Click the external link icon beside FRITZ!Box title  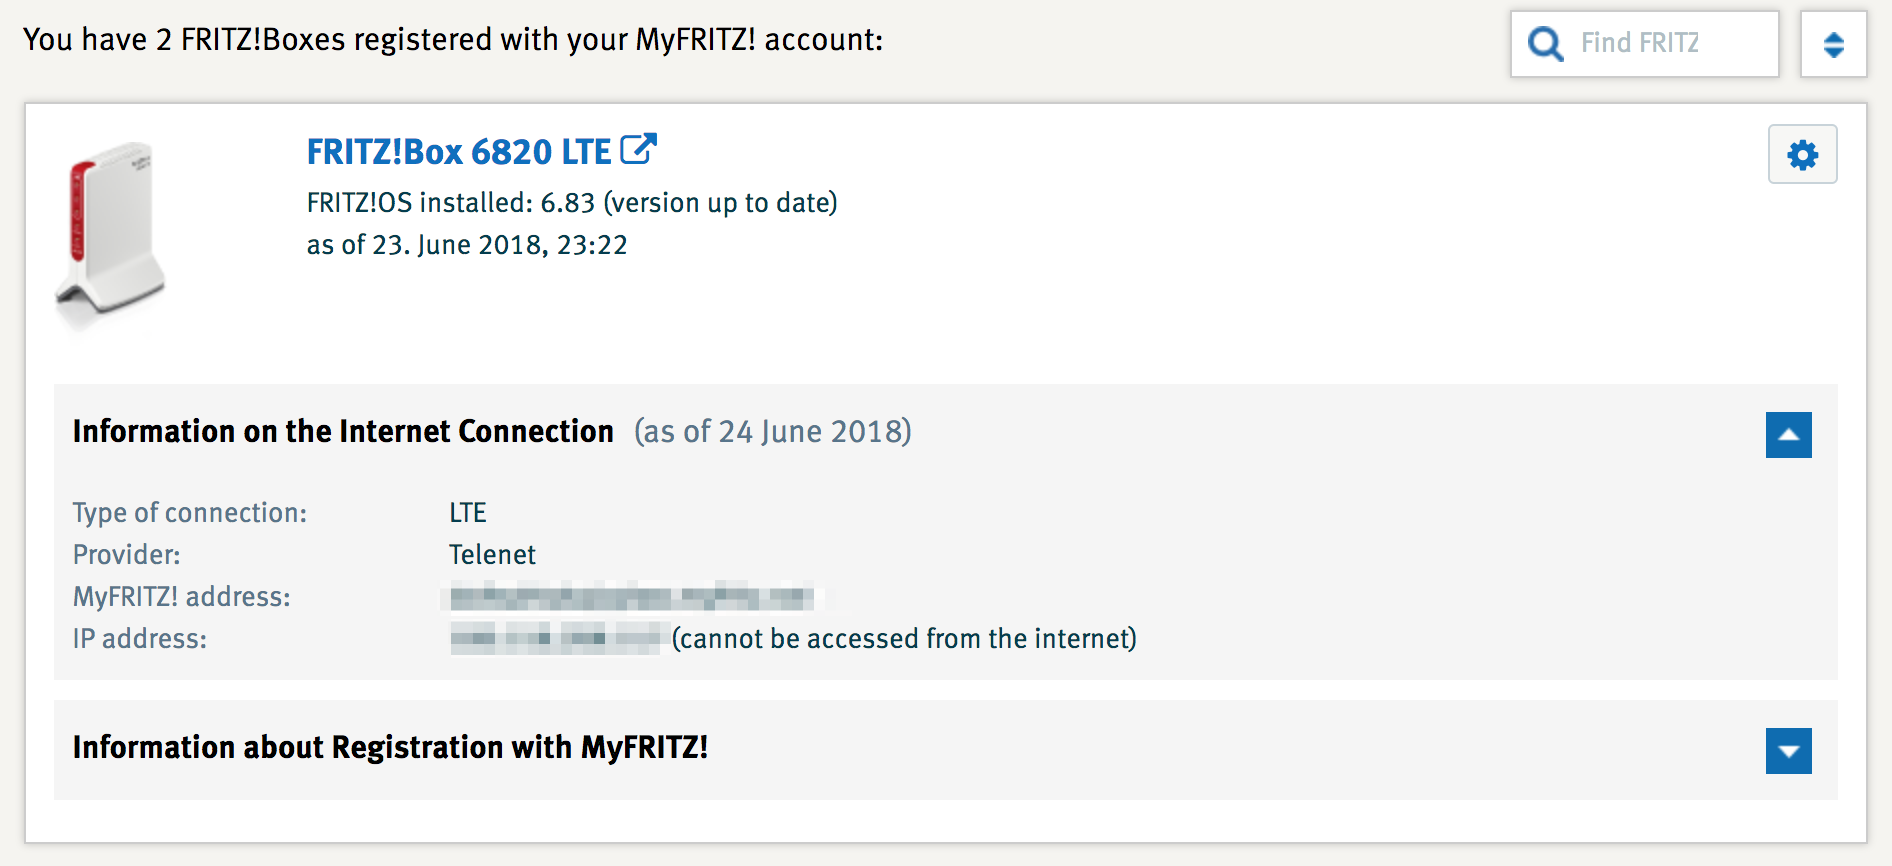click(x=638, y=150)
